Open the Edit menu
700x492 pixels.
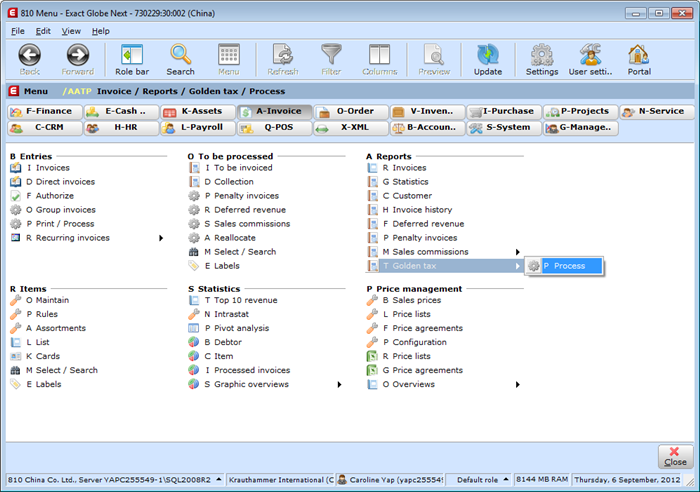click(43, 31)
